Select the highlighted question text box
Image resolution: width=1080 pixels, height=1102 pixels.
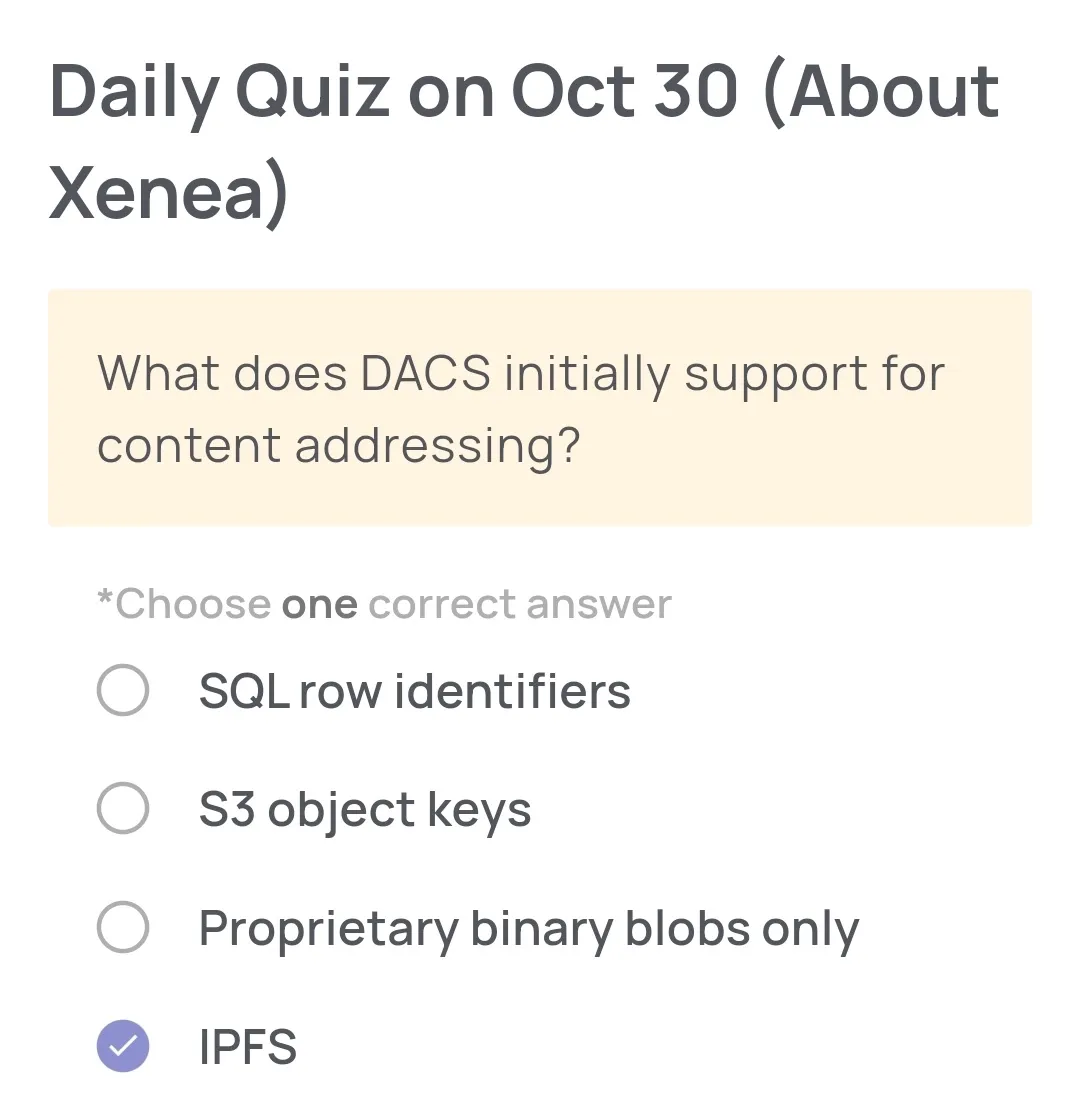(x=540, y=407)
